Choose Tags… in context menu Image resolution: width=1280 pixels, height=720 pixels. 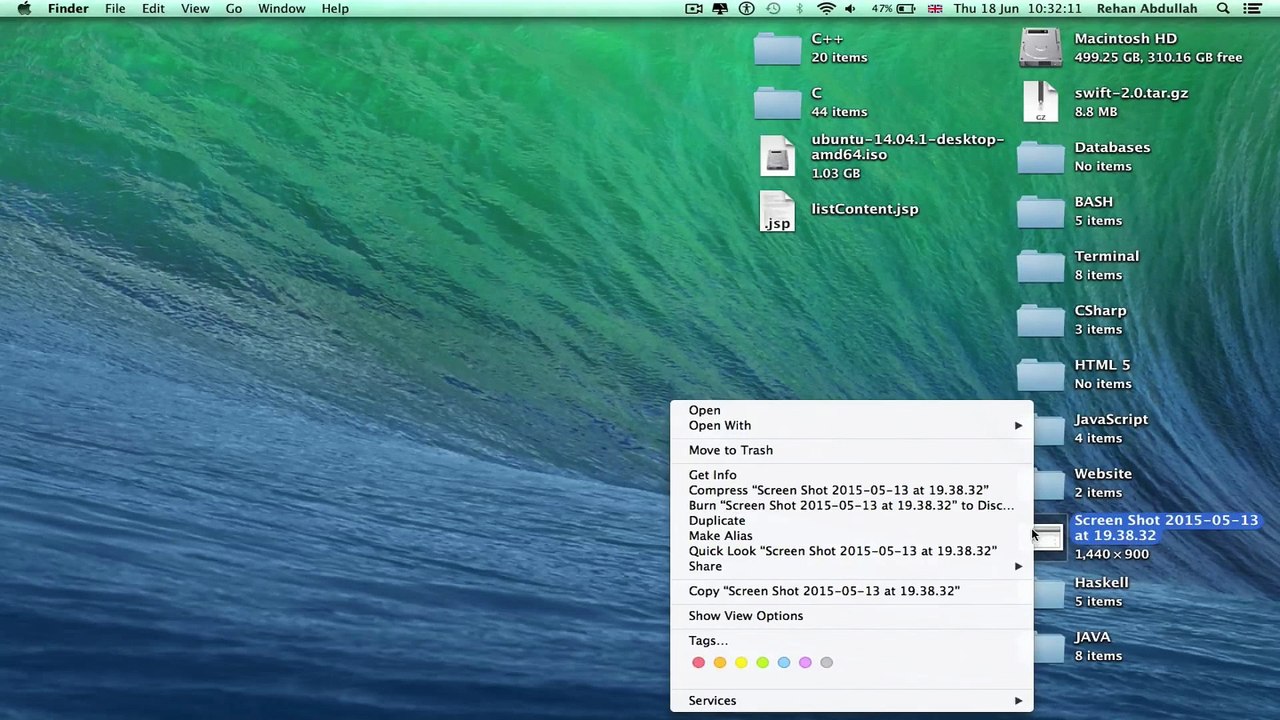click(851, 641)
